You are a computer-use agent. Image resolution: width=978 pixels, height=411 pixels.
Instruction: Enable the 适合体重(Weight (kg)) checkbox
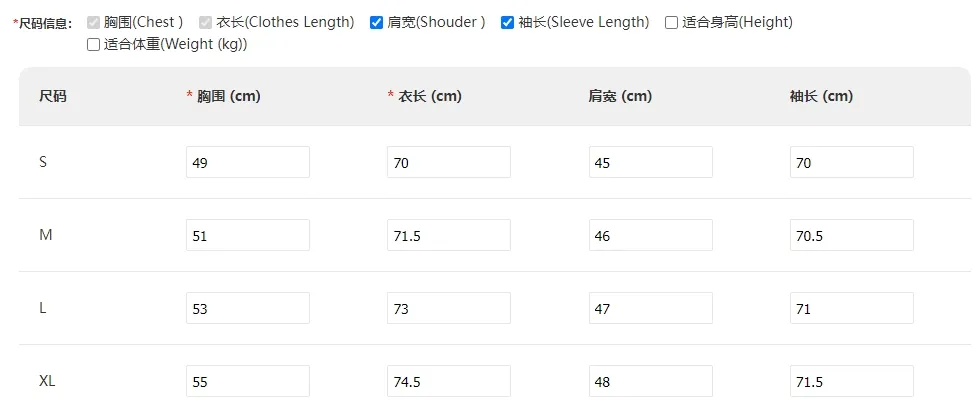coord(94,45)
